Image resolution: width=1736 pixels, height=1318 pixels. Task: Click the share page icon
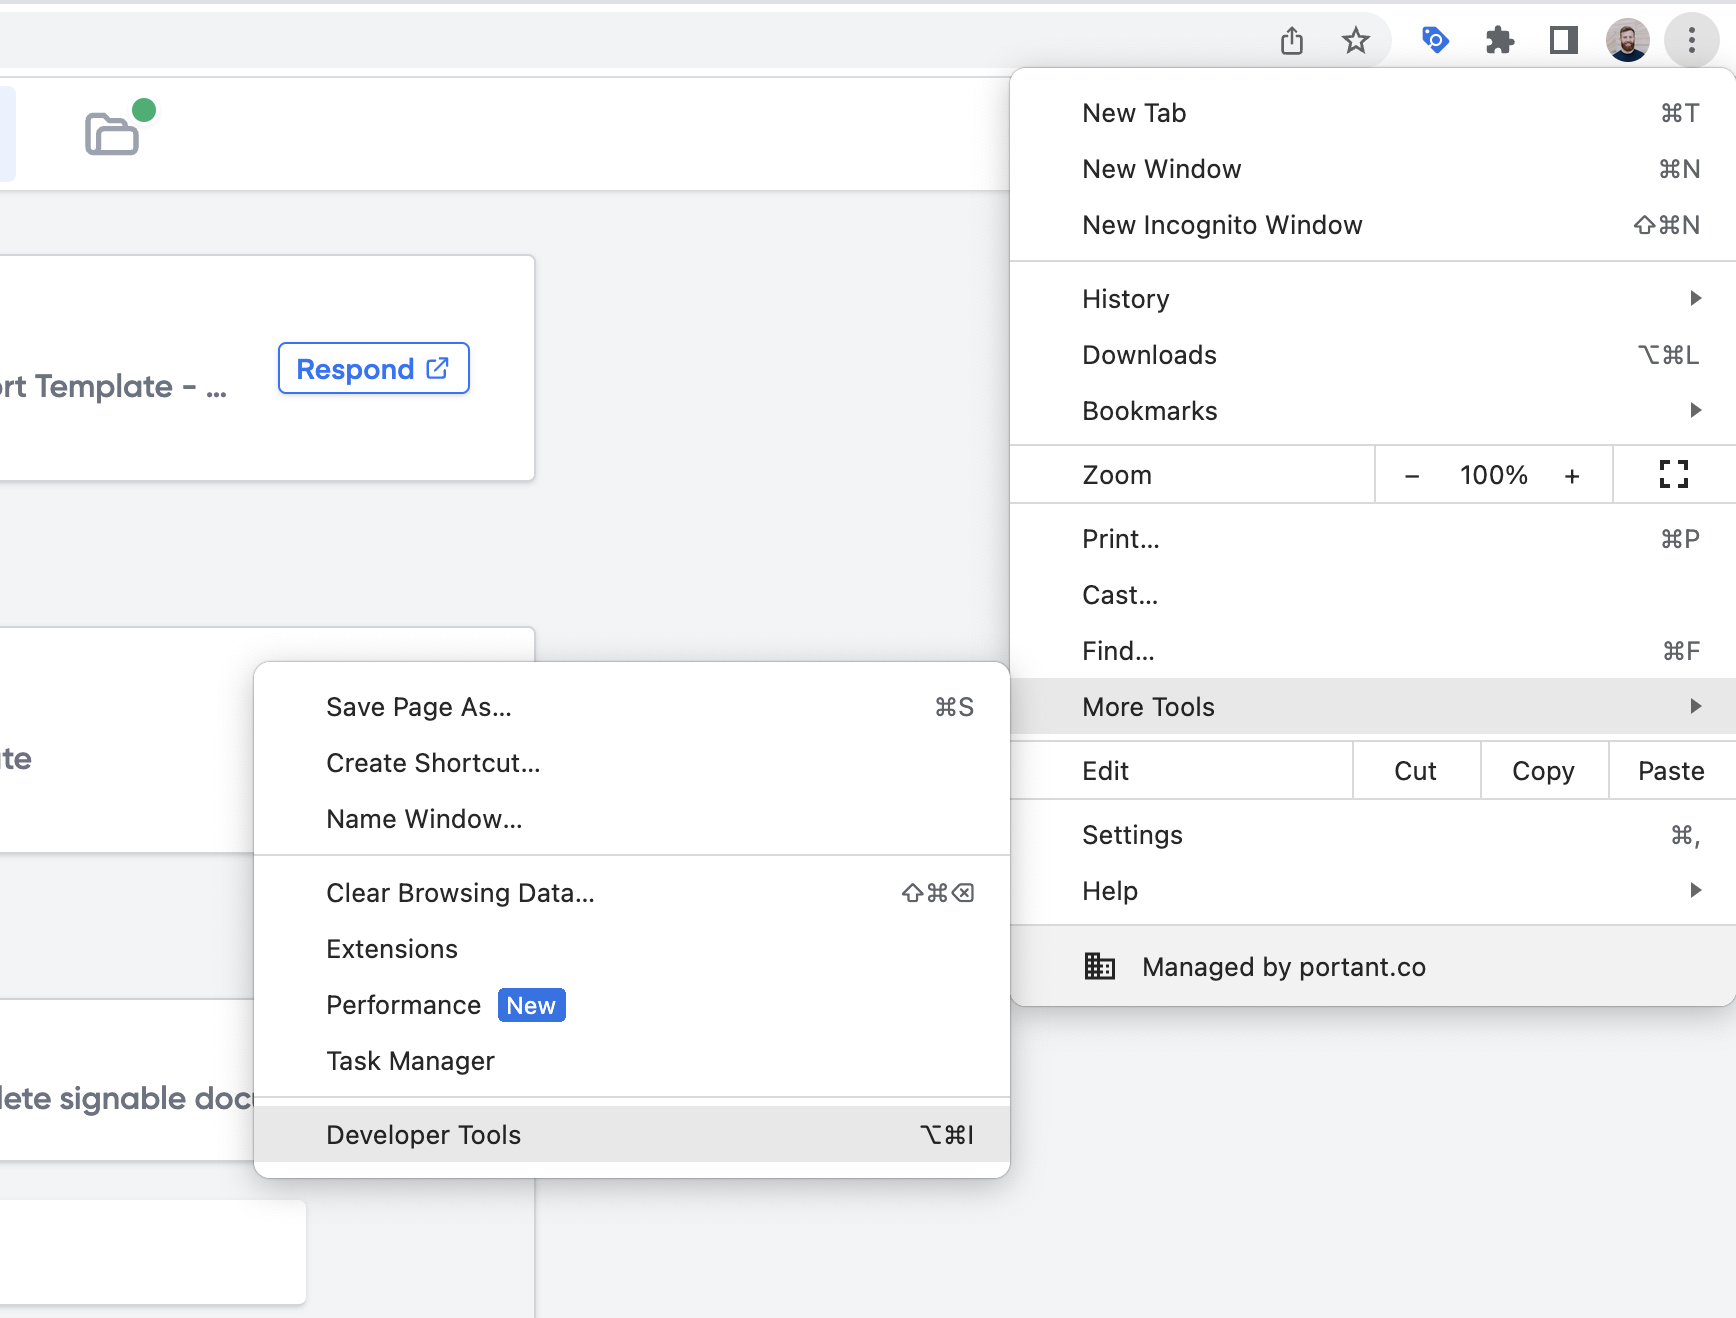pos(1292,41)
